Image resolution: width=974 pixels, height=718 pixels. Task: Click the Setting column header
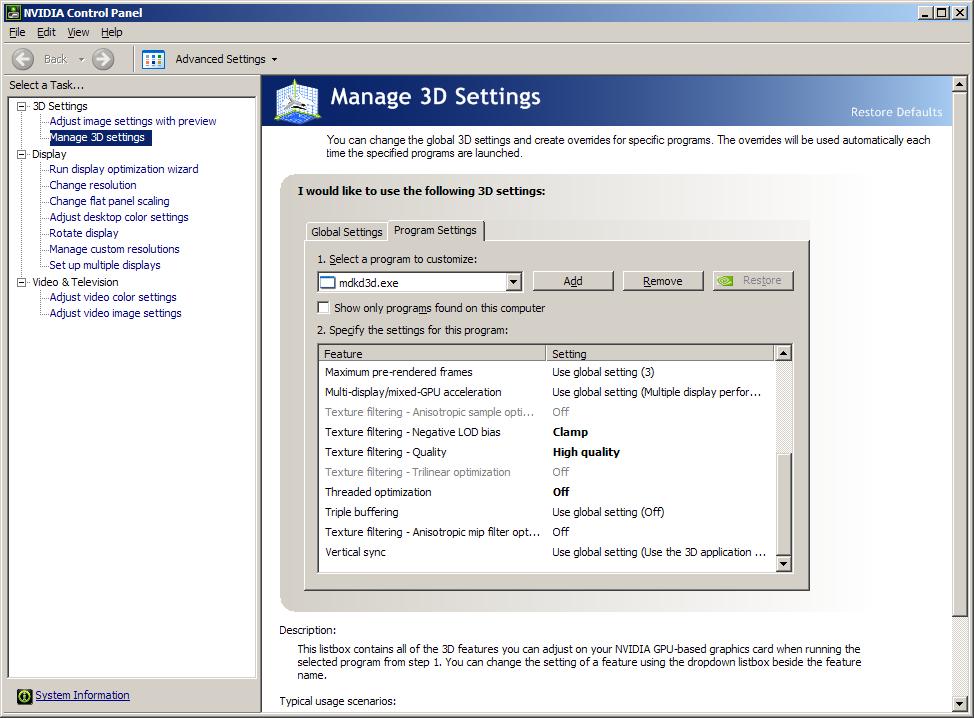coord(660,353)
